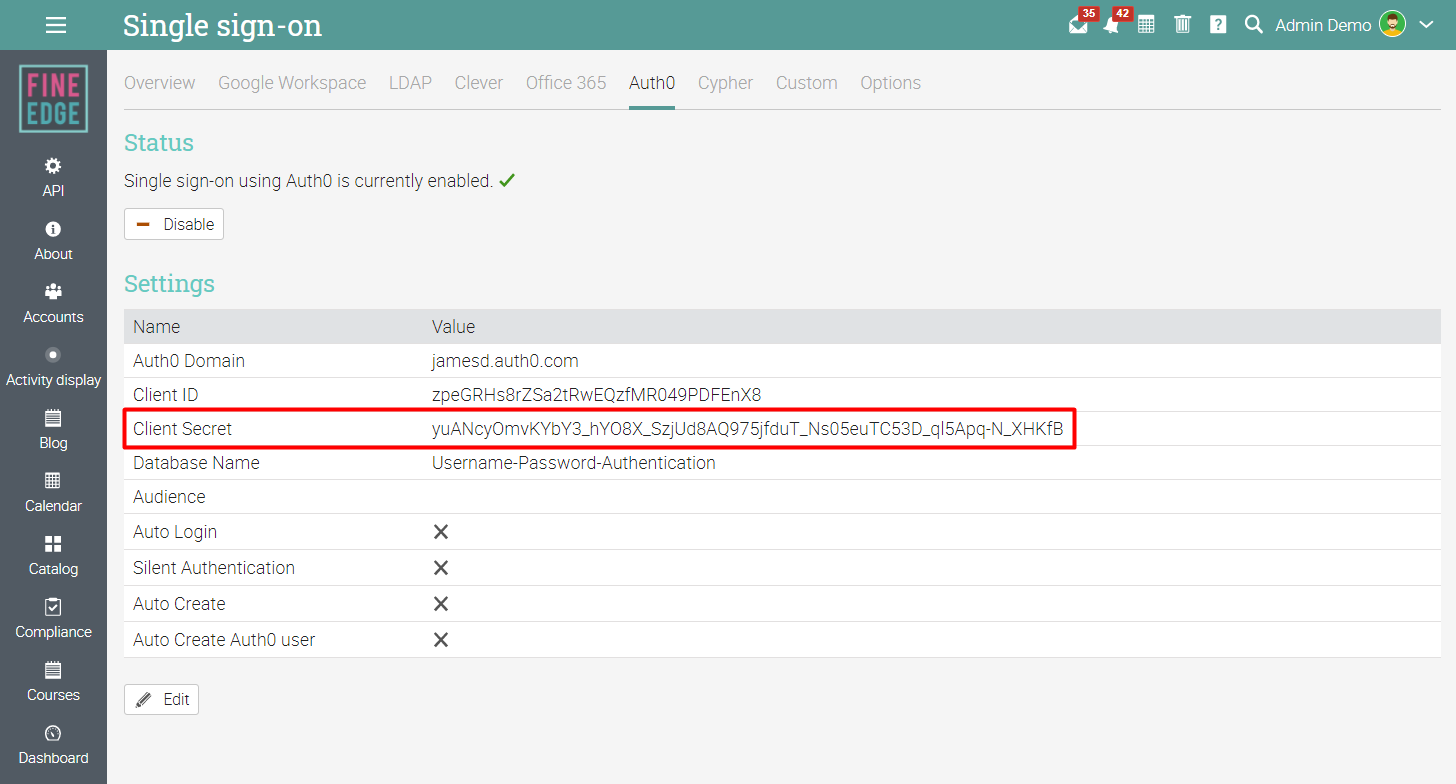Click the Value column header

click(x=453, y=327)
